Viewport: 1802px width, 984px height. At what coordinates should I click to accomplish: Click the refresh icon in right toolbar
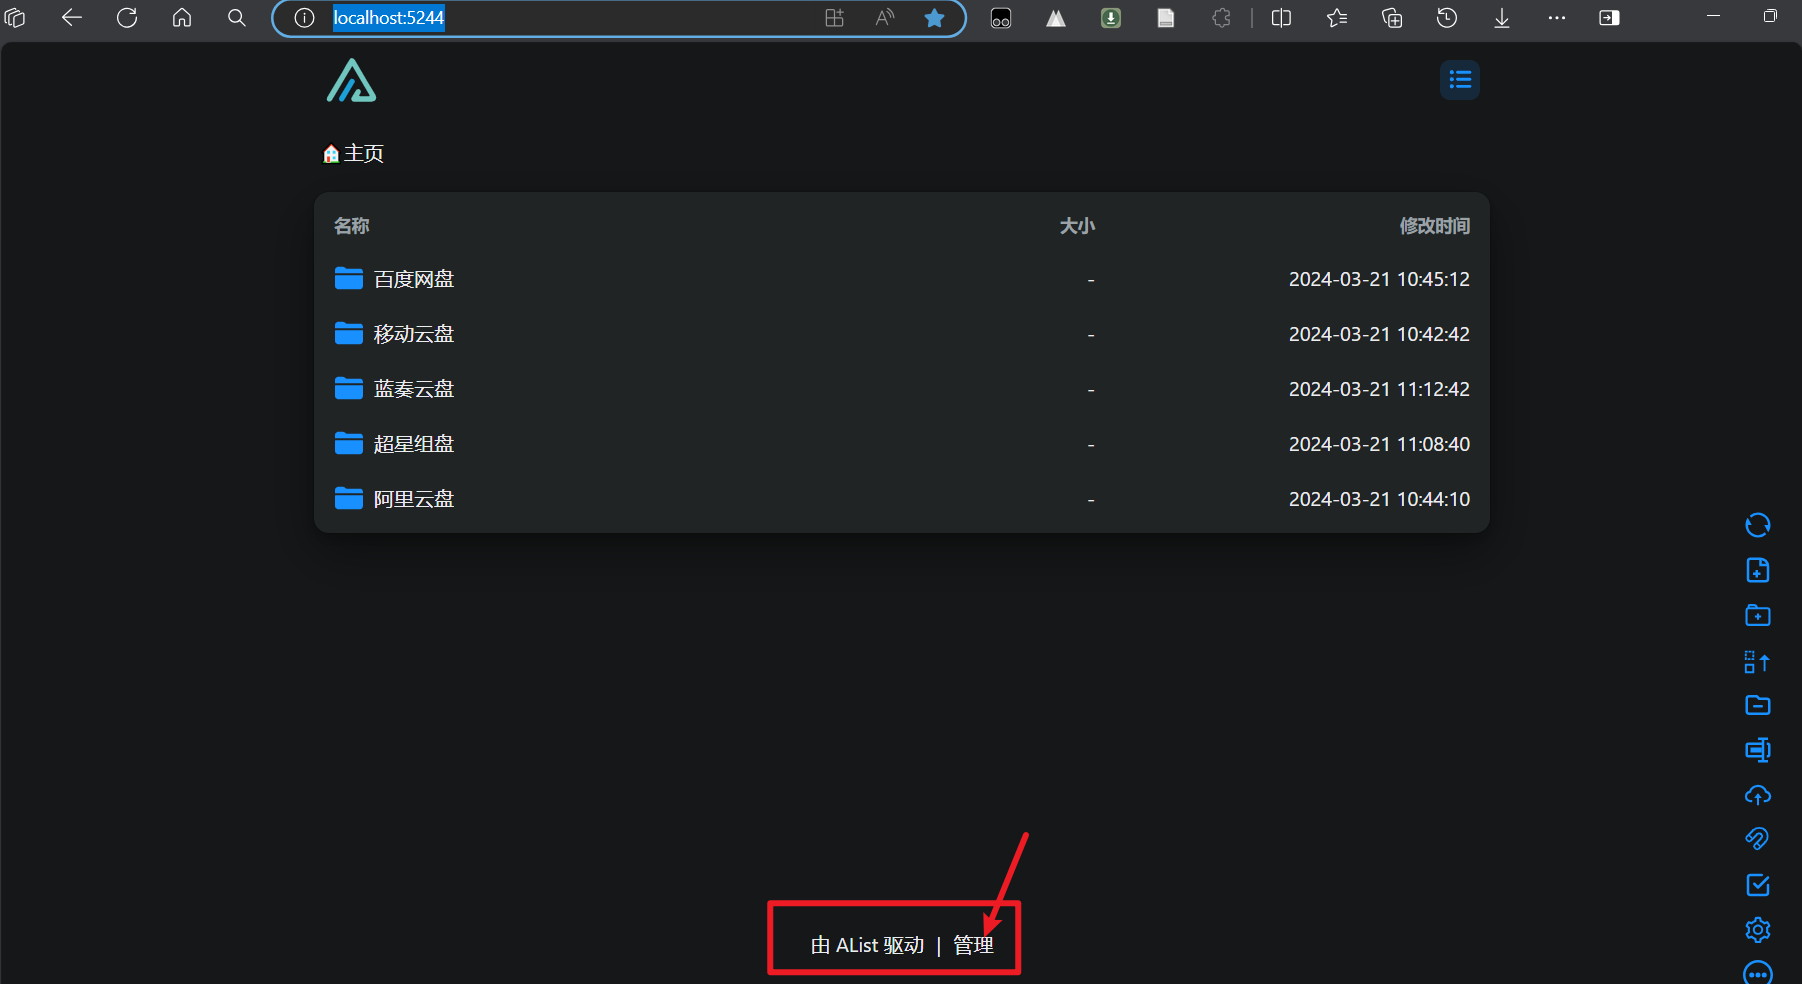point(1758,526)
